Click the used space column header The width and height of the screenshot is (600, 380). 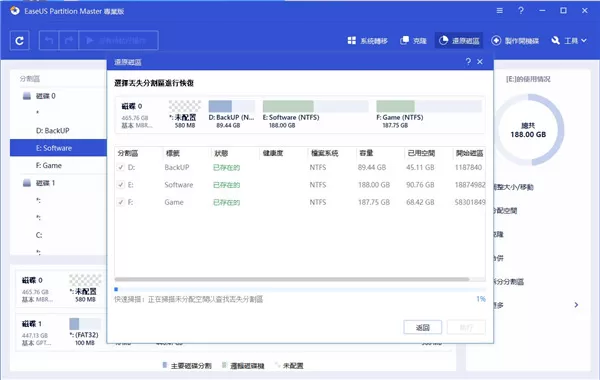point(421,153)
